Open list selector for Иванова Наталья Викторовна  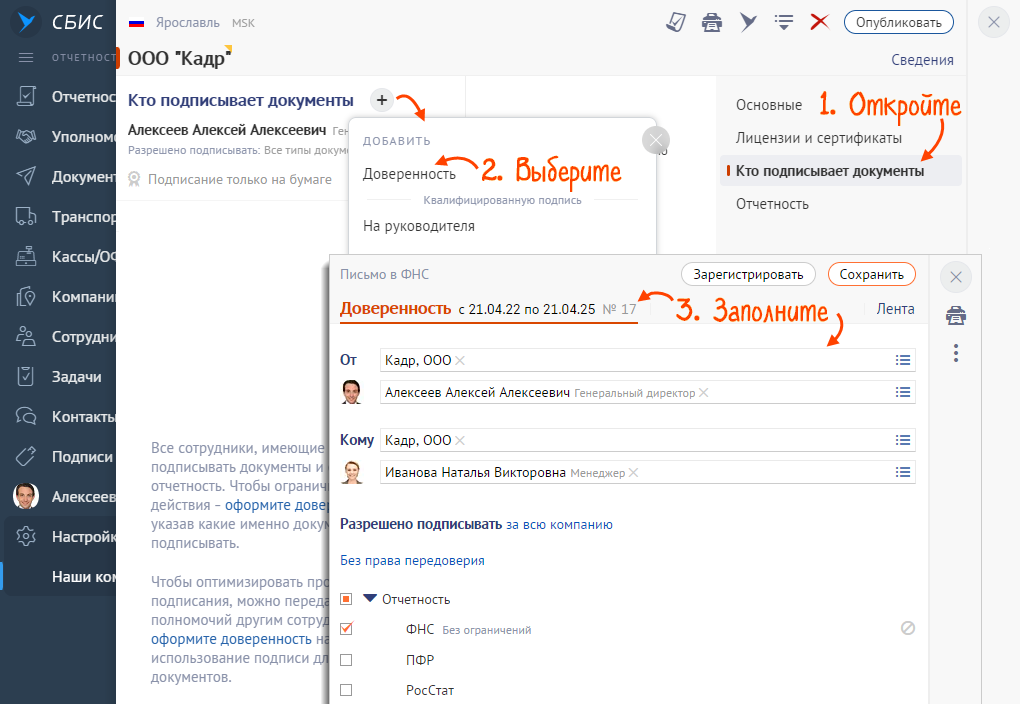point(903,472)
